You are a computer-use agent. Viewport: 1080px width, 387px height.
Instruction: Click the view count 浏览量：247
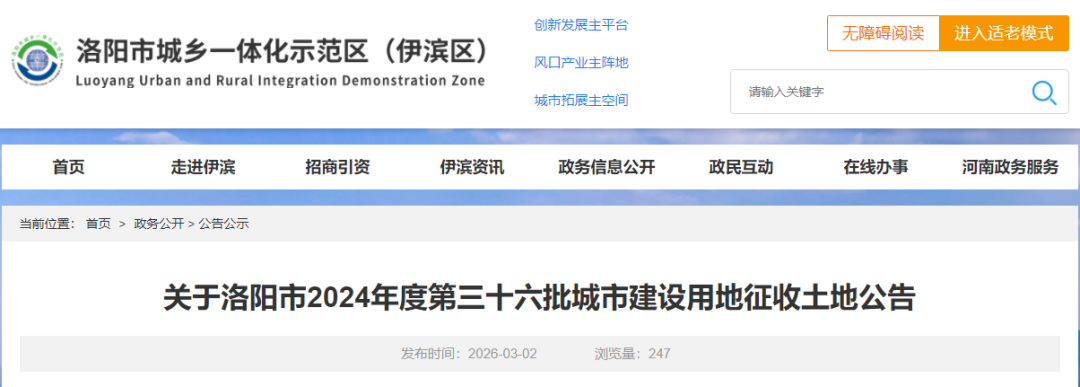(x=632, y=354)
